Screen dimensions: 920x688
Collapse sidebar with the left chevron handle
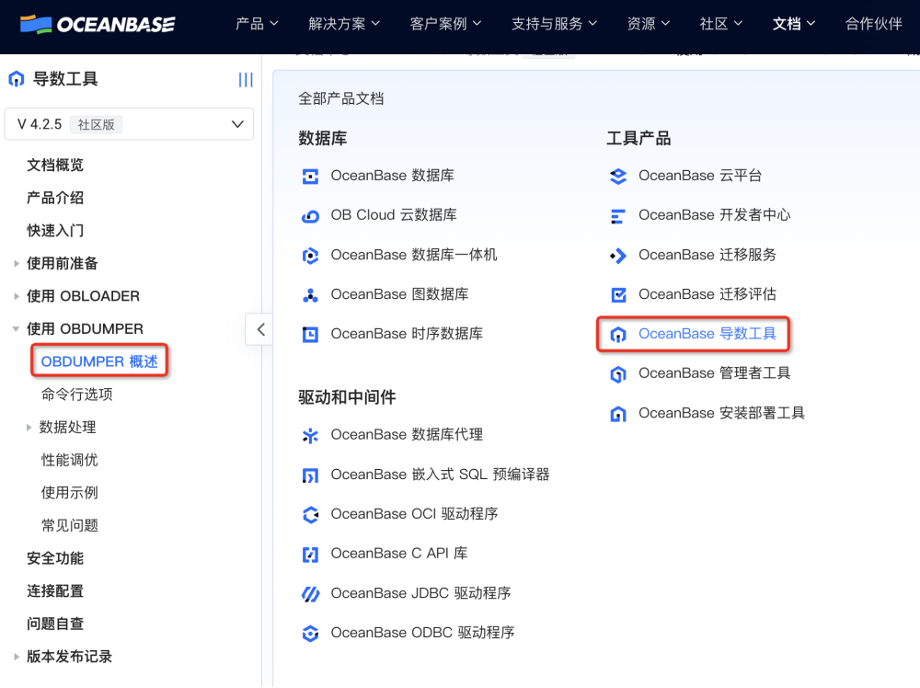pos(260,330)
